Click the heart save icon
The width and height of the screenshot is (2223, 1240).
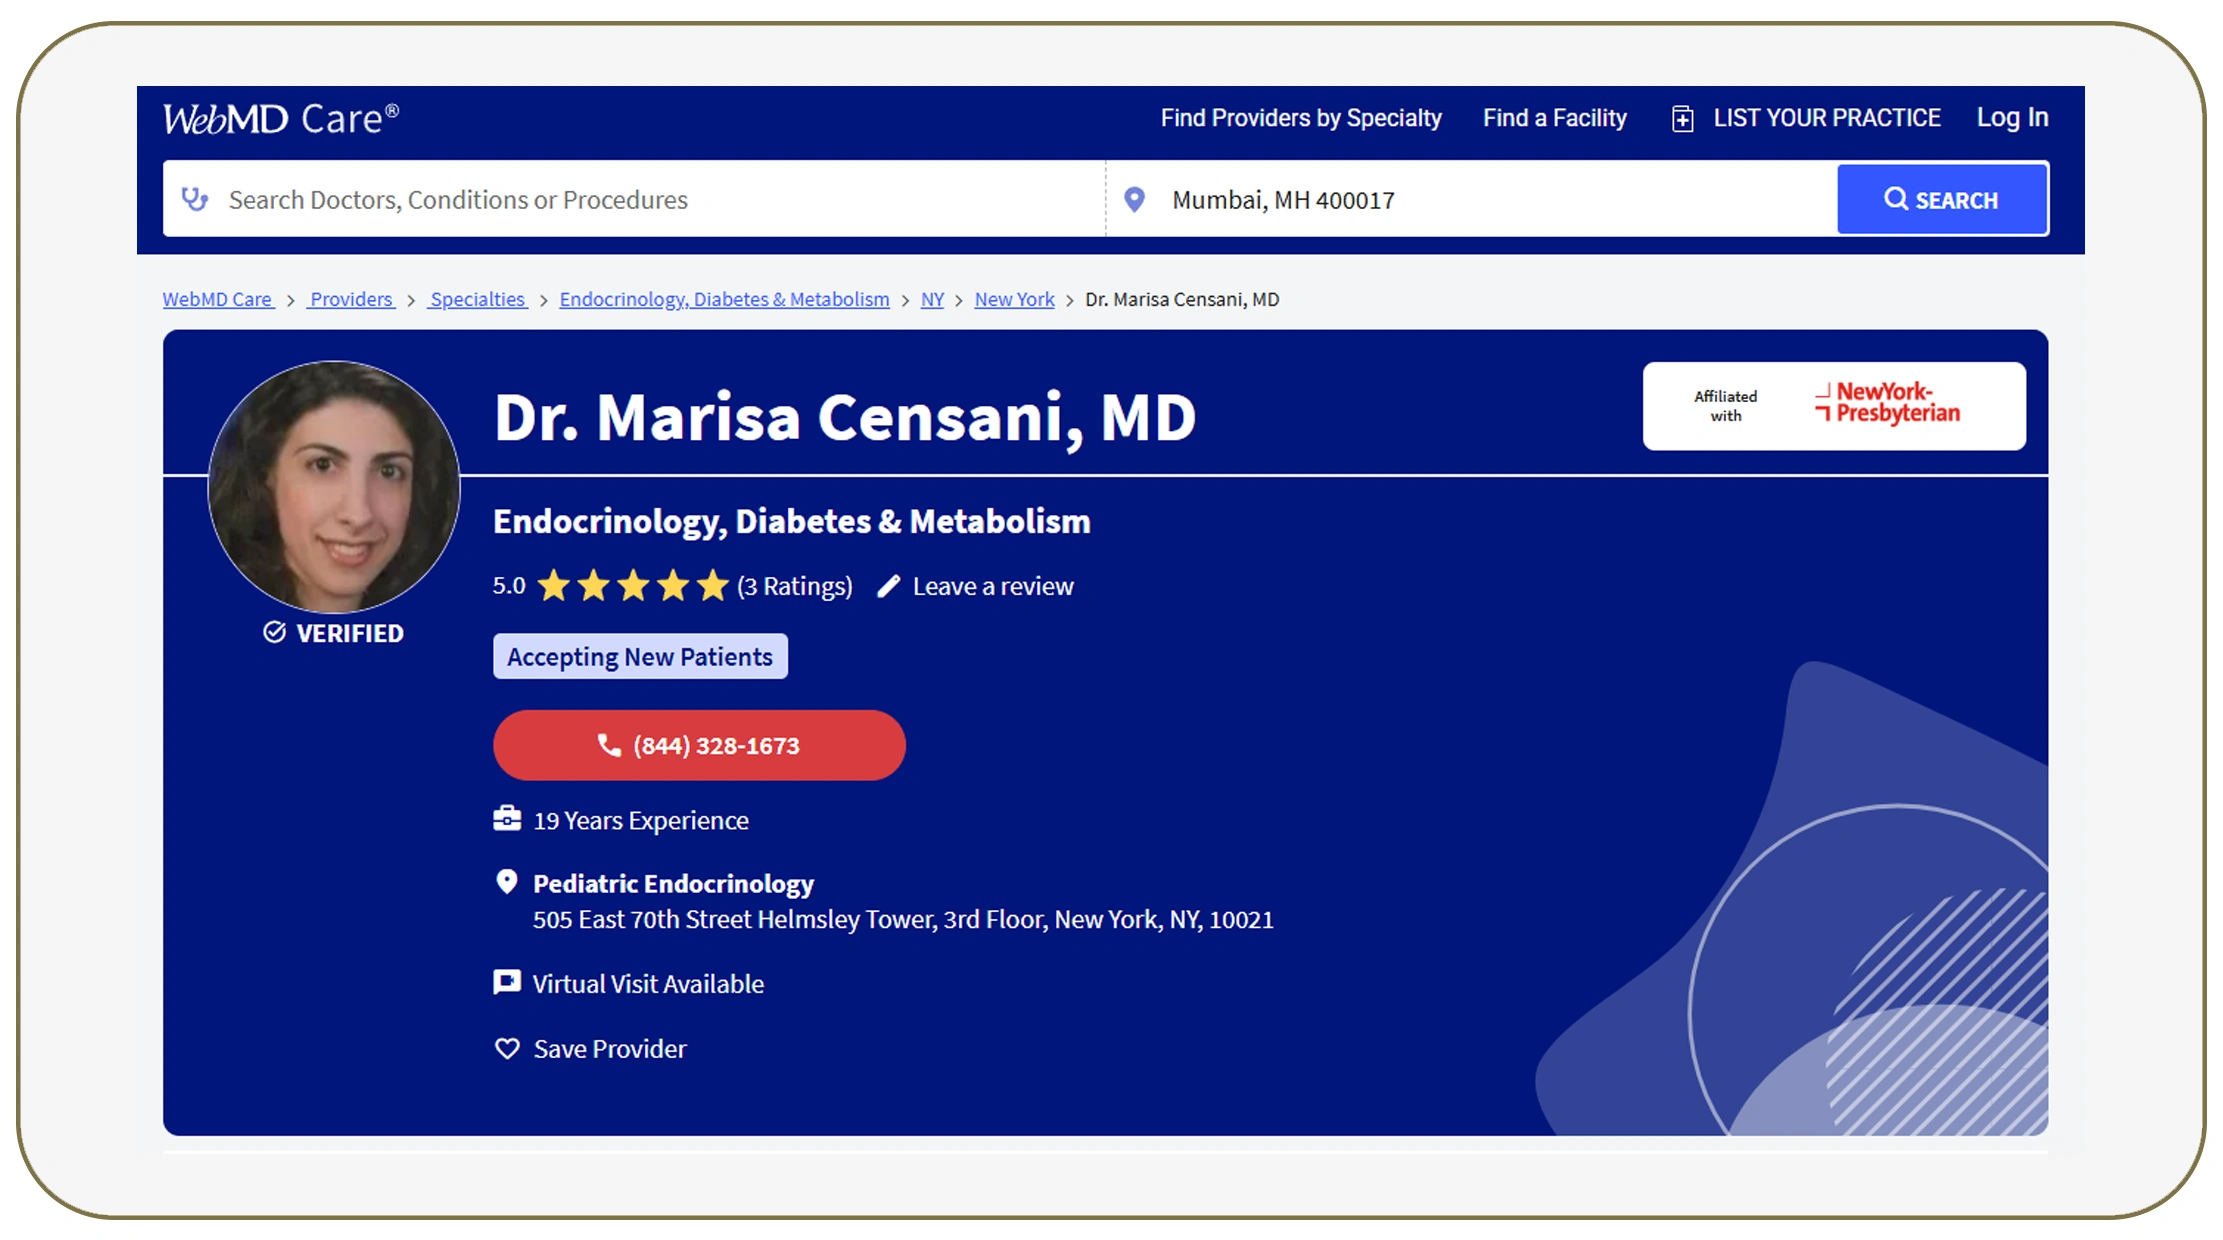(x=507, y=1048)
